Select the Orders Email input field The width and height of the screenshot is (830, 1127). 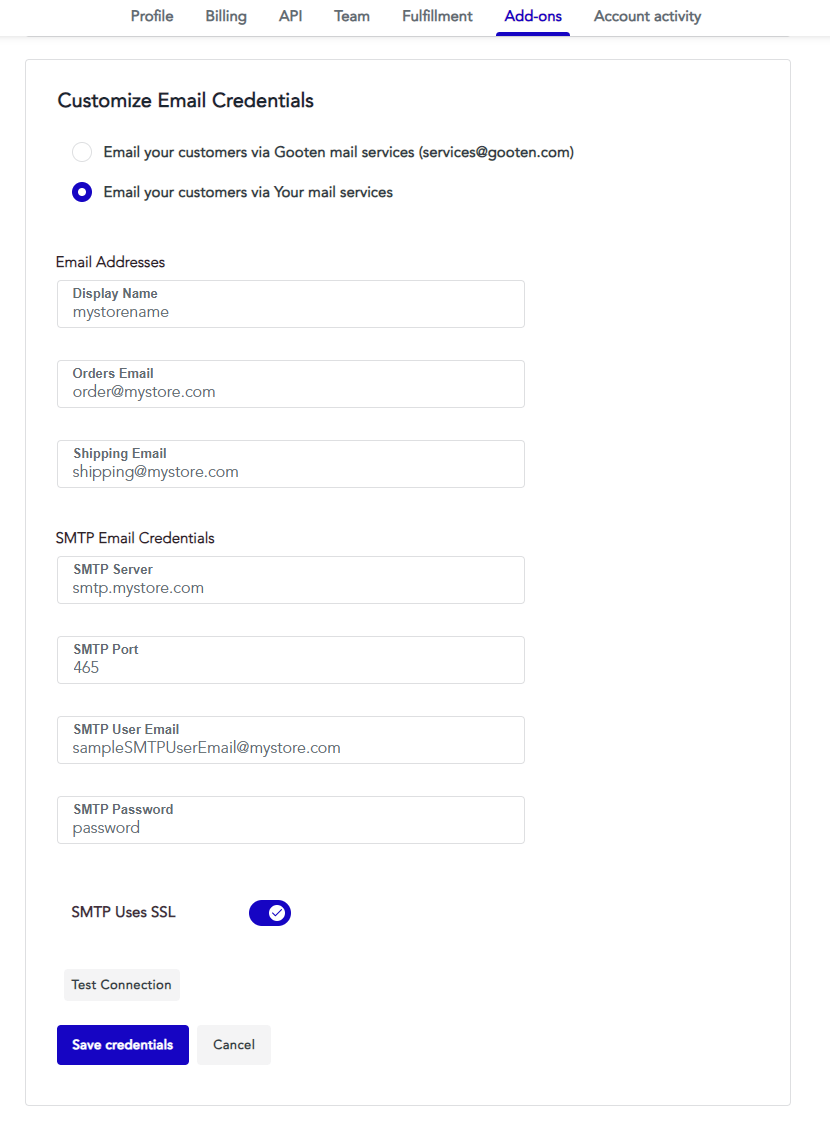290,384
